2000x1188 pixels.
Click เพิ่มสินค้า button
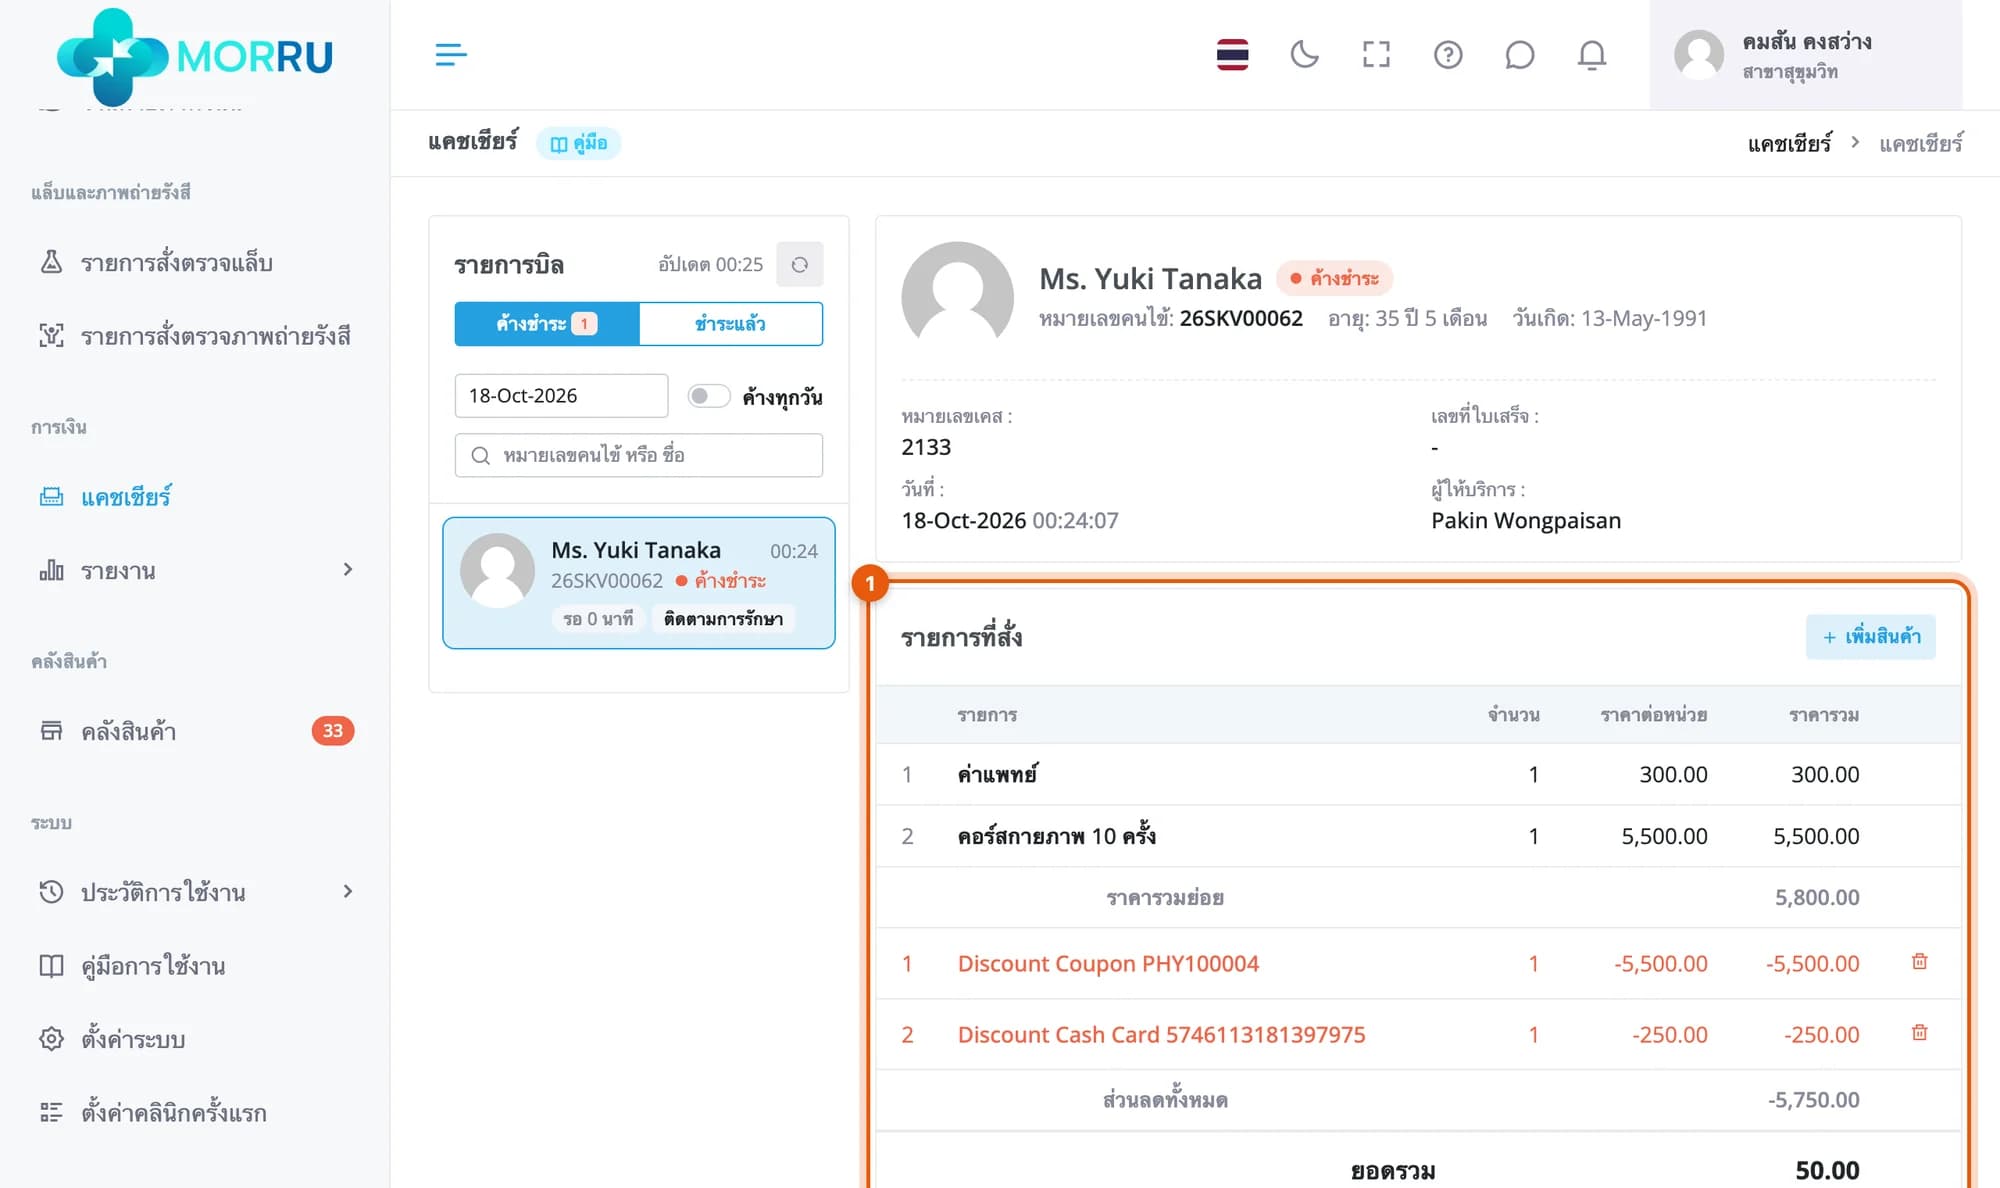(1870, 637)
